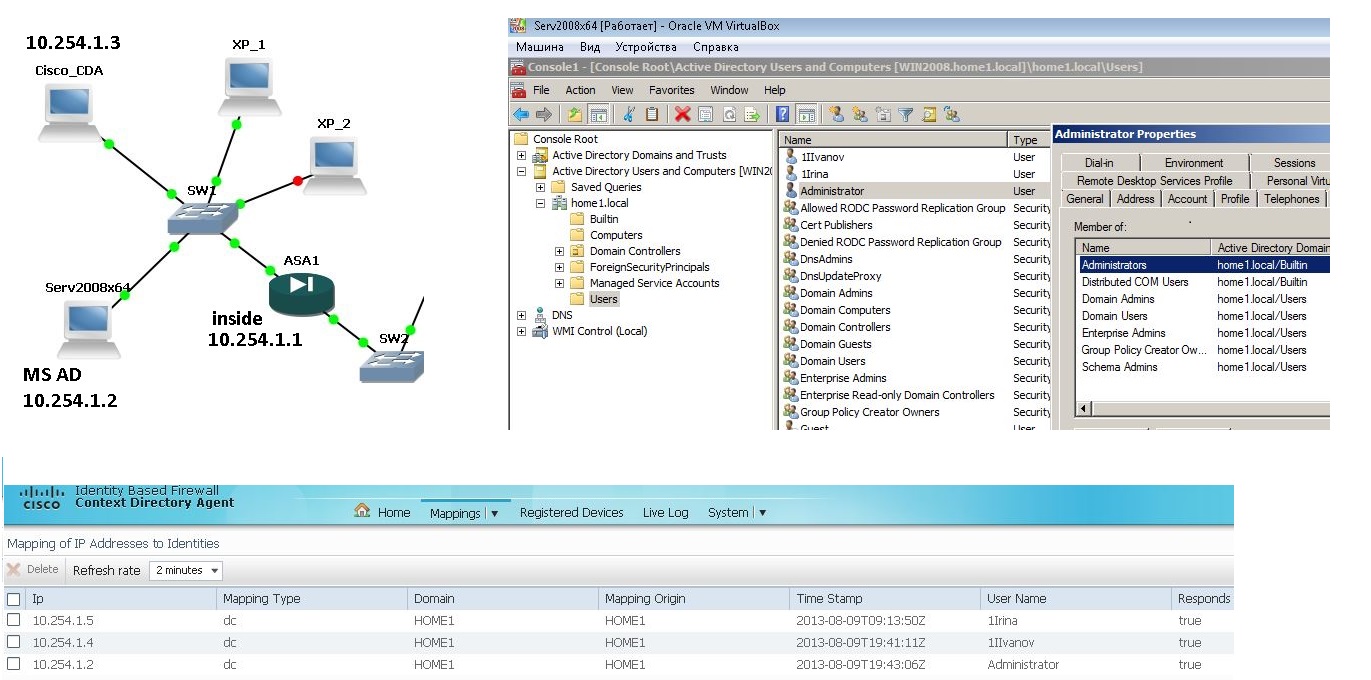This screenshot has height=680, width=1371.
Task: Click the Forward arrow in the MMC toolbar
Action: pos(543,114)
